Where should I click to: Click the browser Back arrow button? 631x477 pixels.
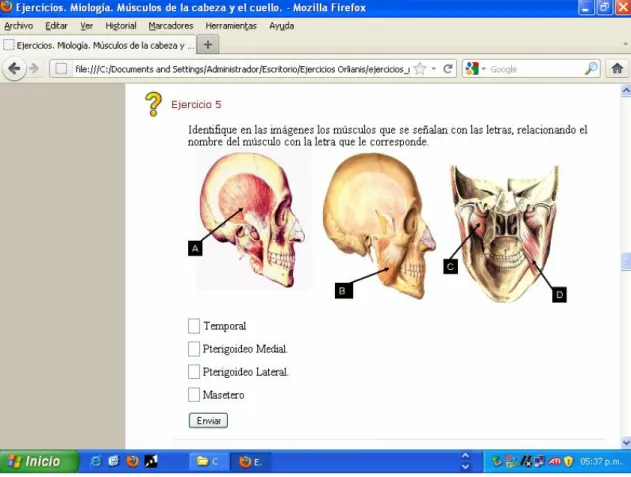pyautogui.click(x=14, y=69)
